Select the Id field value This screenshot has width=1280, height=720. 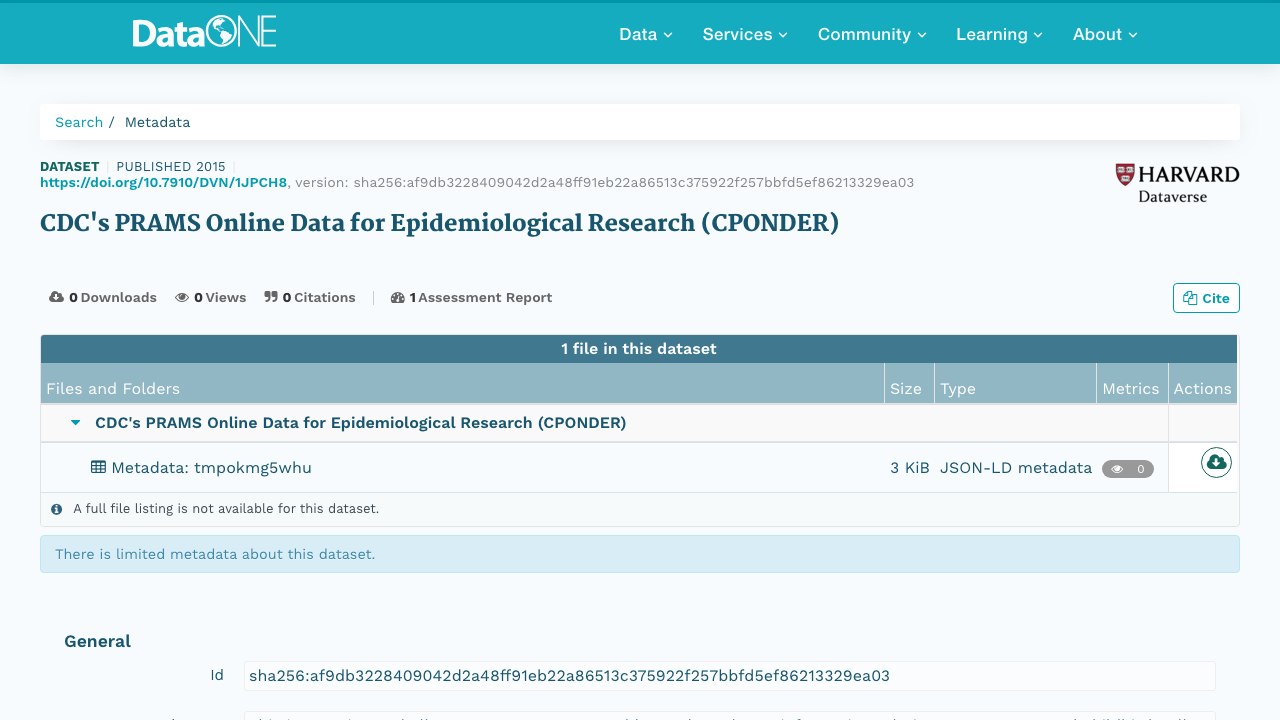pyautogui.click(x=729, y=676)
